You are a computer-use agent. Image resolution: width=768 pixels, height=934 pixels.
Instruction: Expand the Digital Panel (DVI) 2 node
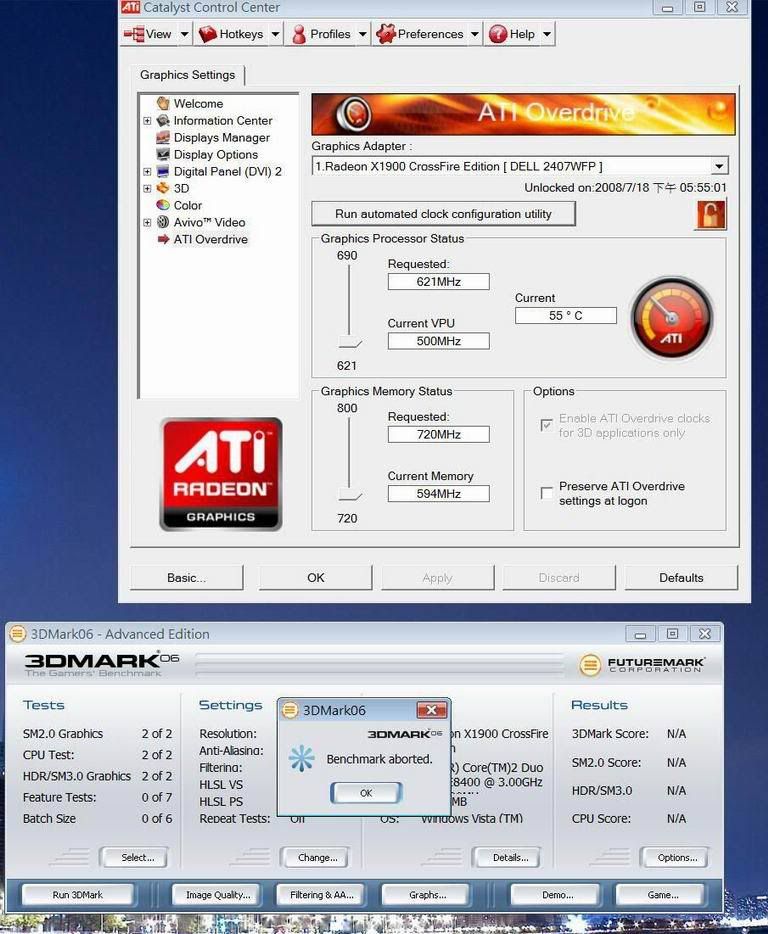tap(147, 172)
